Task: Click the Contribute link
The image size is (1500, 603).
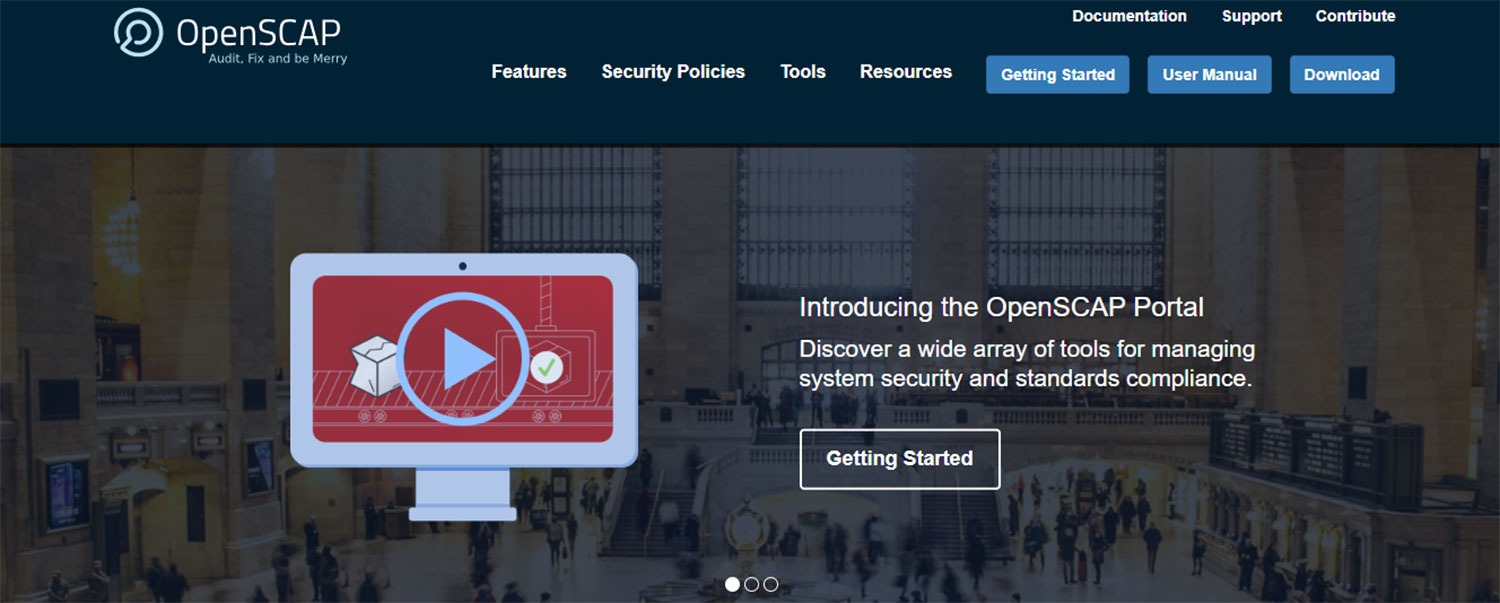Action: [x=1355, y=15]
